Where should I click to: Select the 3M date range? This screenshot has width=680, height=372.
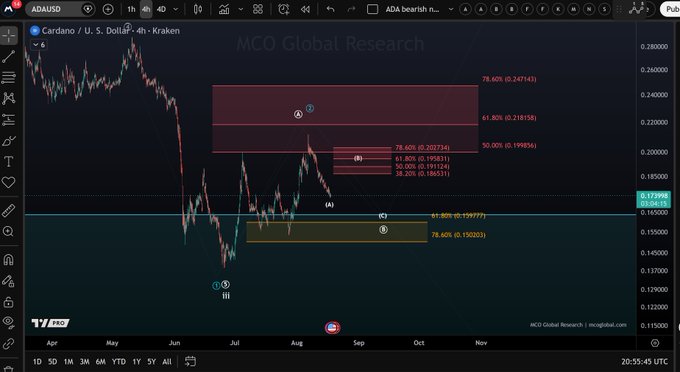[85, 362]
